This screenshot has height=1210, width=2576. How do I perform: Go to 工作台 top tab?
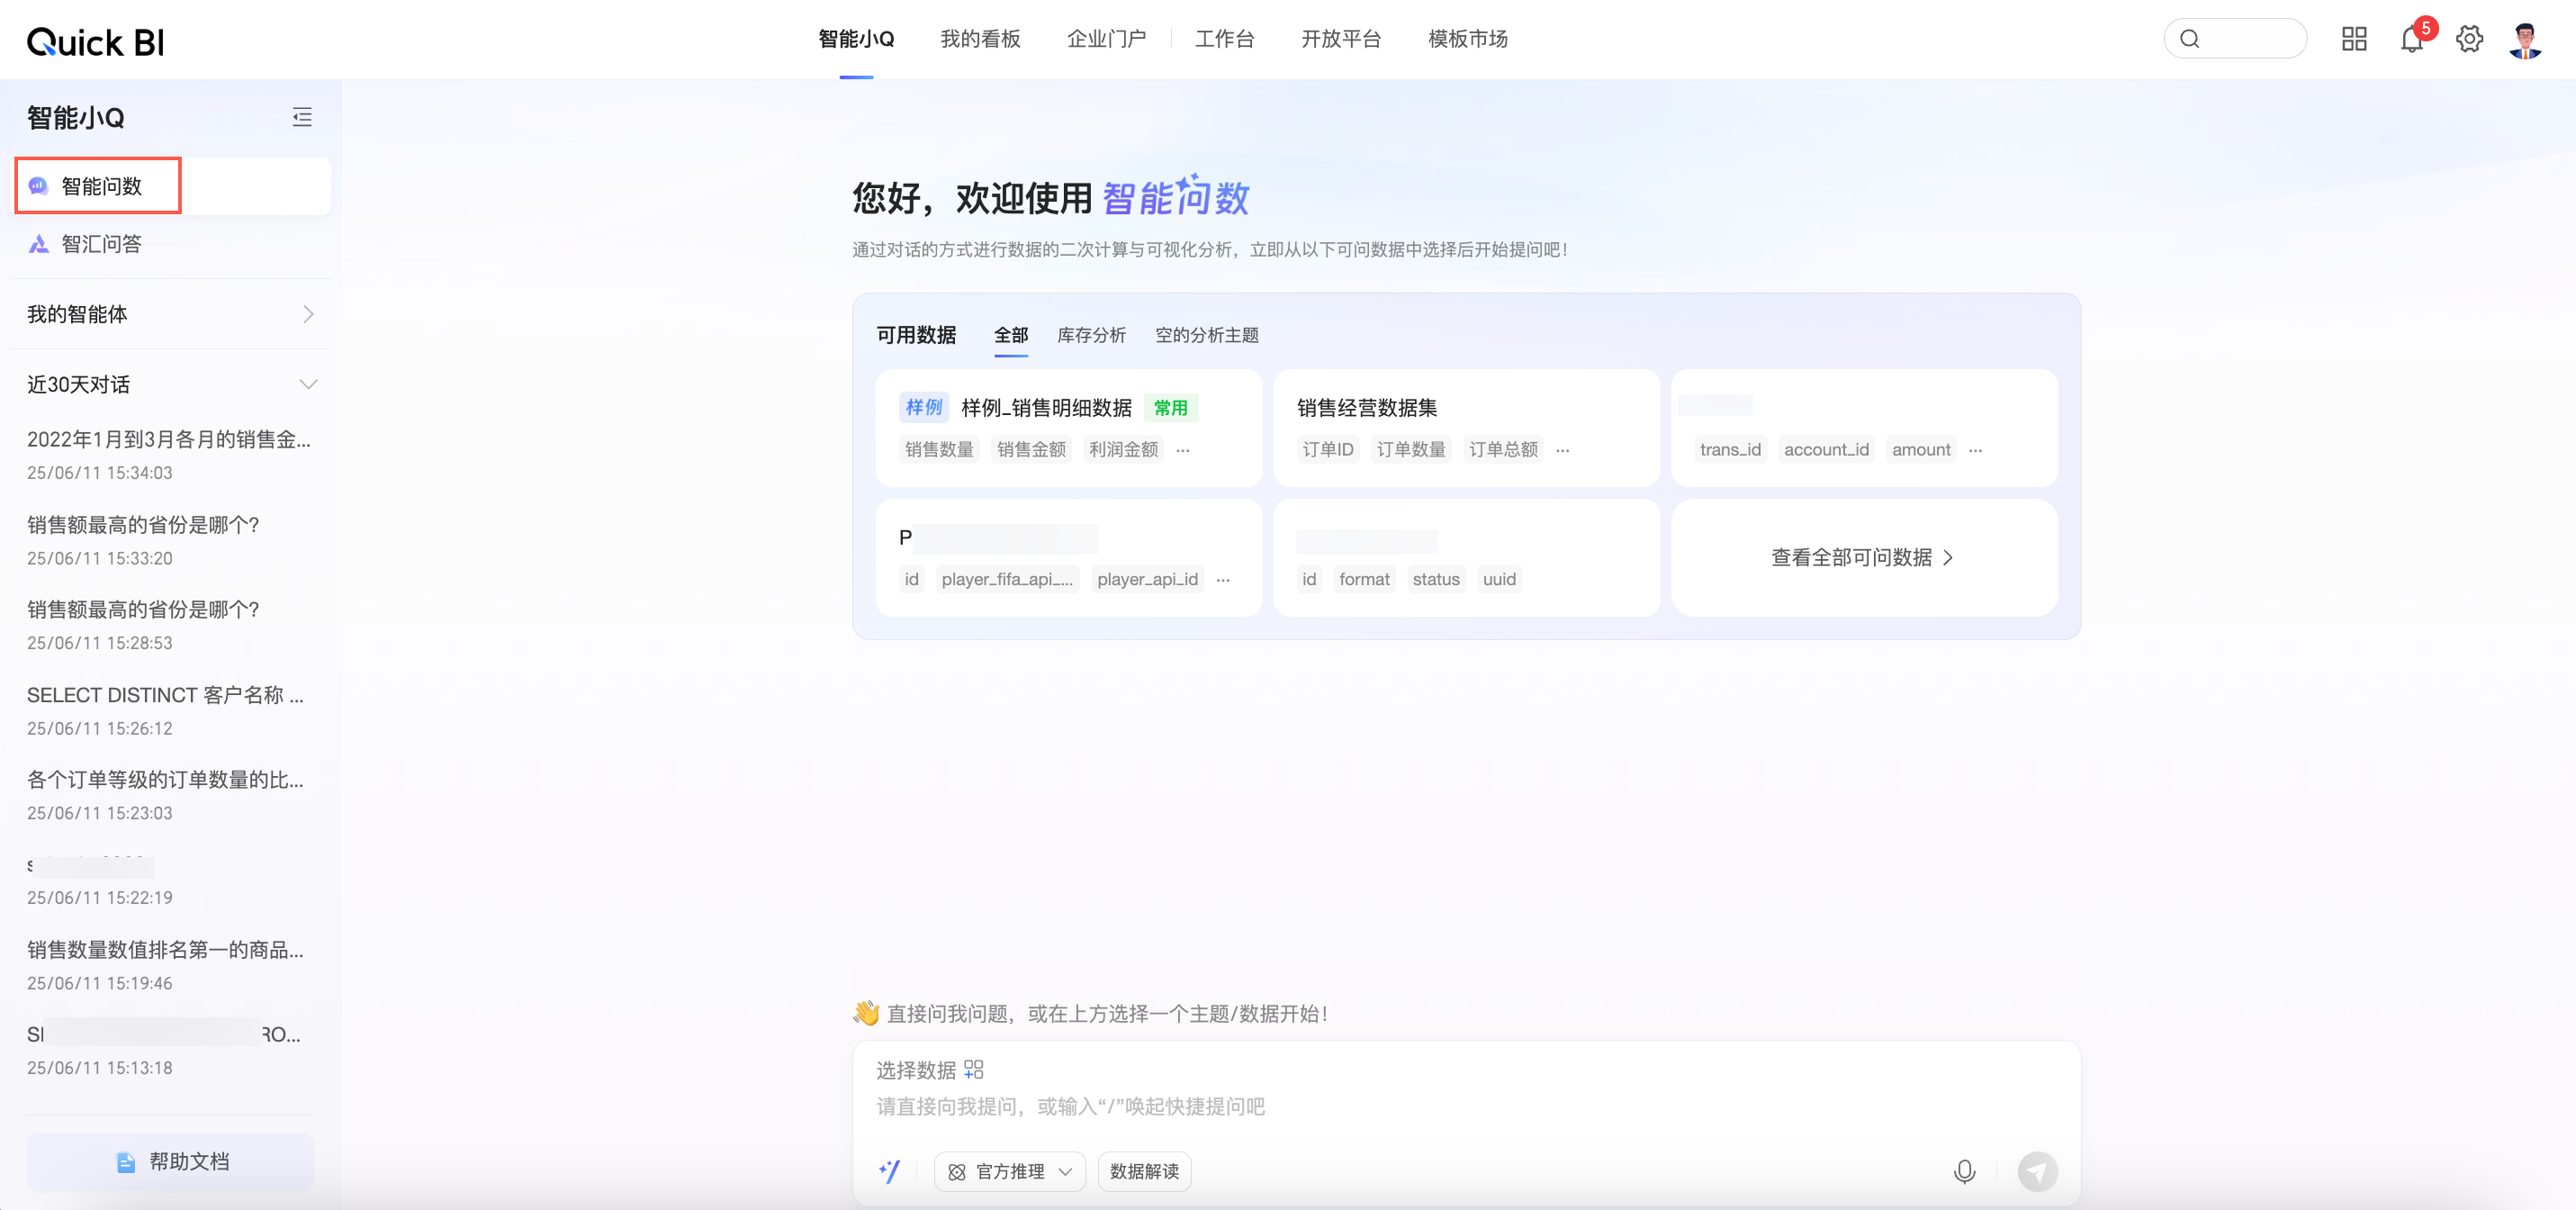coord(1224,39)
